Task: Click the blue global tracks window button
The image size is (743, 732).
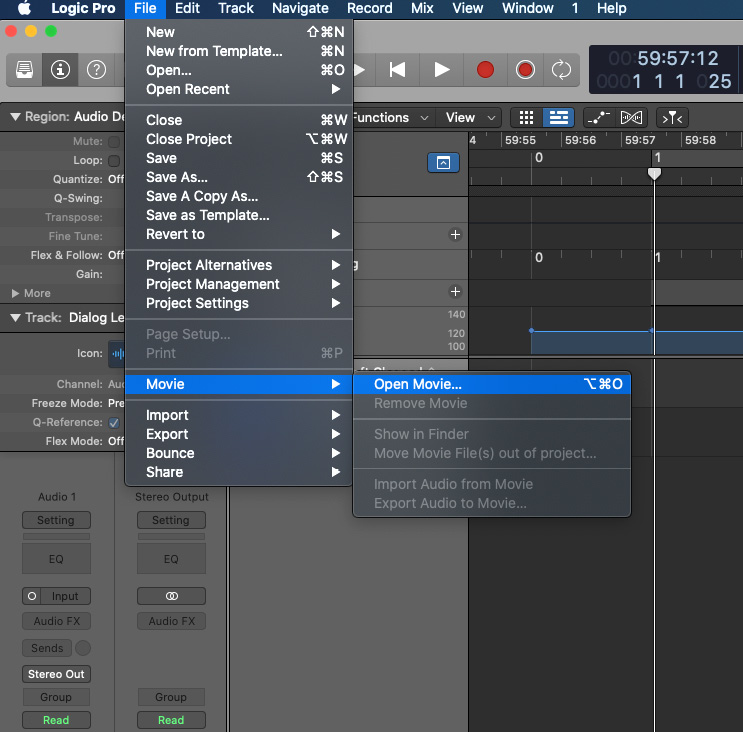Action: (x=443, y=163)
